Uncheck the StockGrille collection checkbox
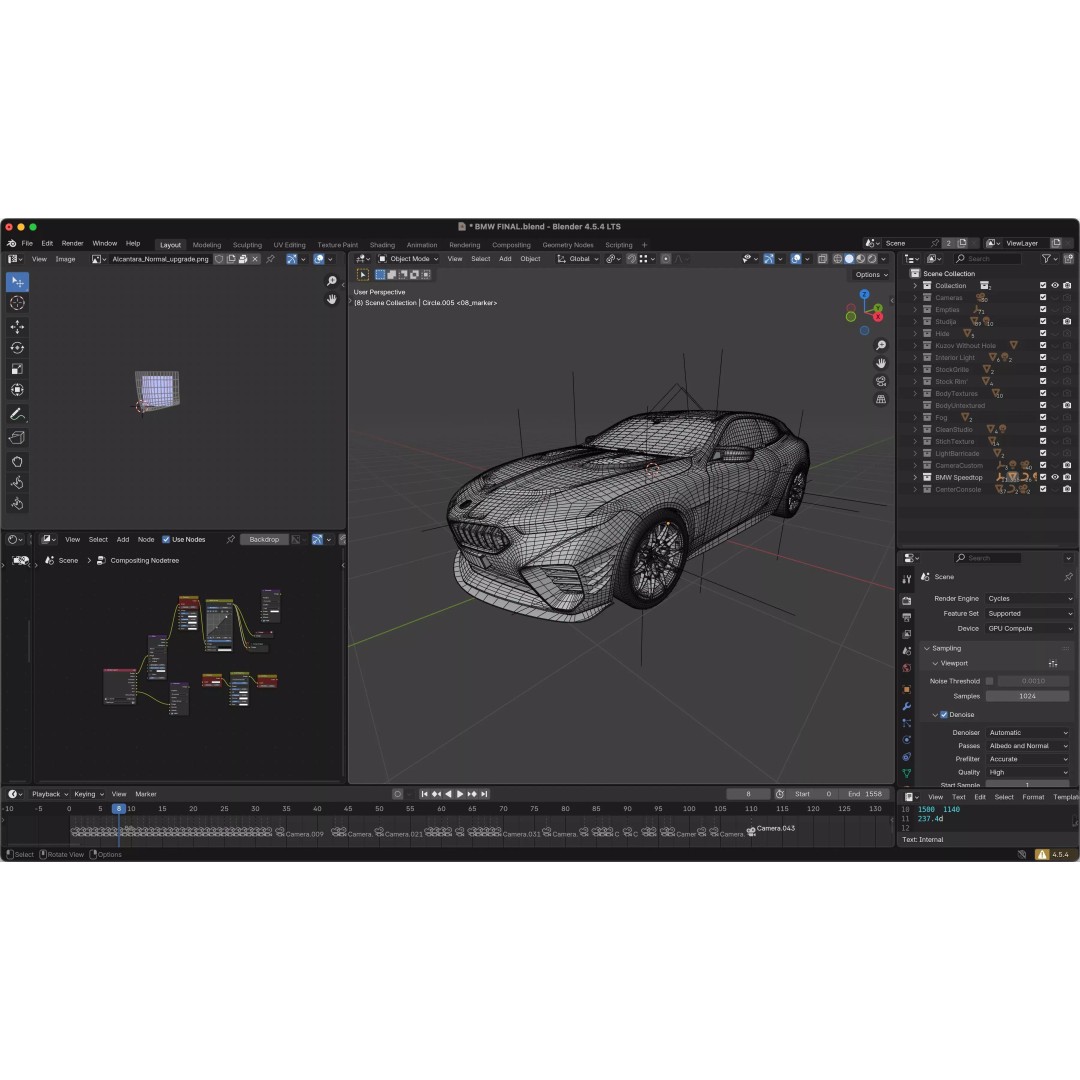 coord(1043,369)
